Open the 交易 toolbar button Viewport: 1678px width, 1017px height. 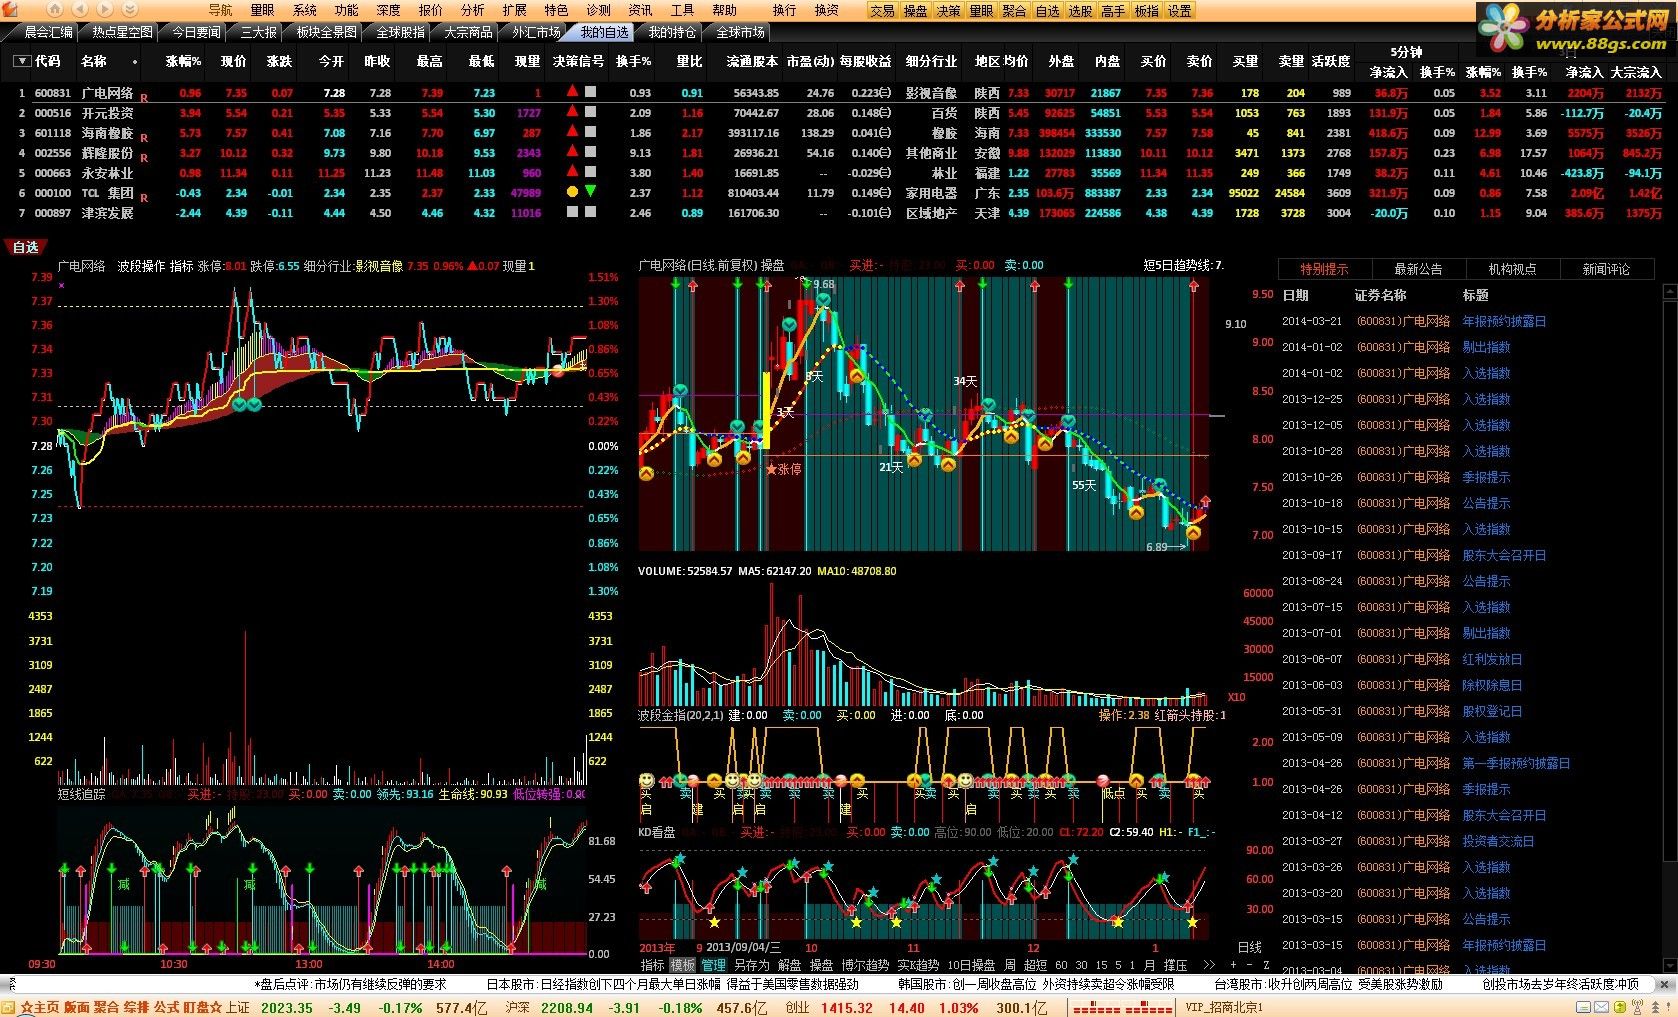pos(882,10)
